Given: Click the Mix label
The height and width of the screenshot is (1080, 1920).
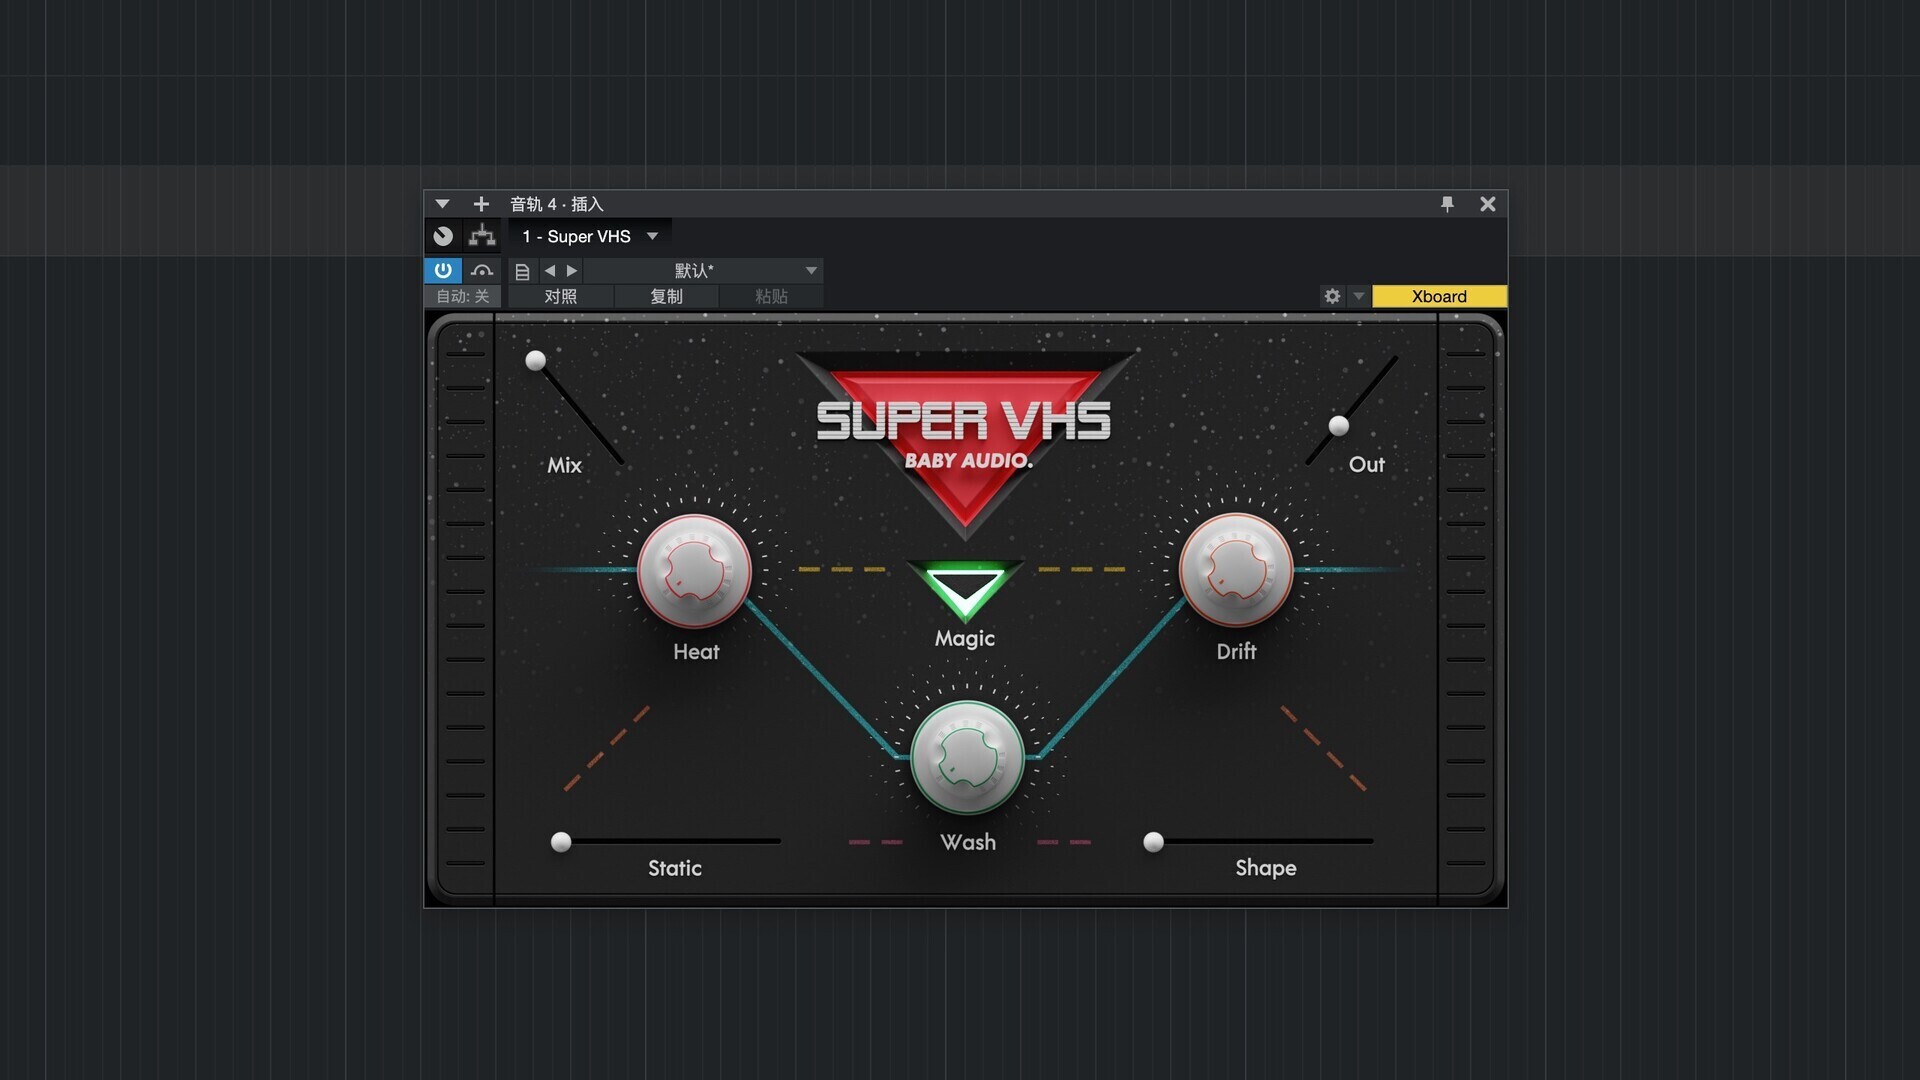Looking at the screenshot, I should [564, 465].
